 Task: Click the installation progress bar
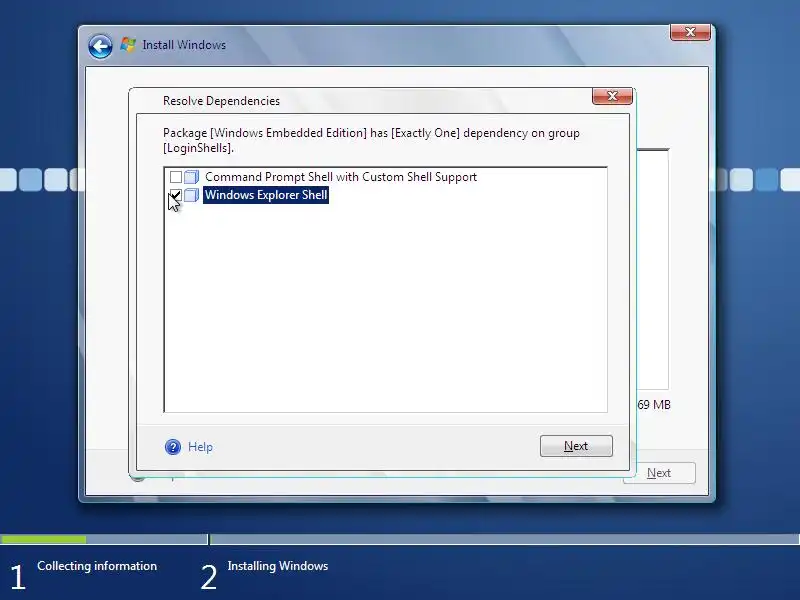click(400, 539)
